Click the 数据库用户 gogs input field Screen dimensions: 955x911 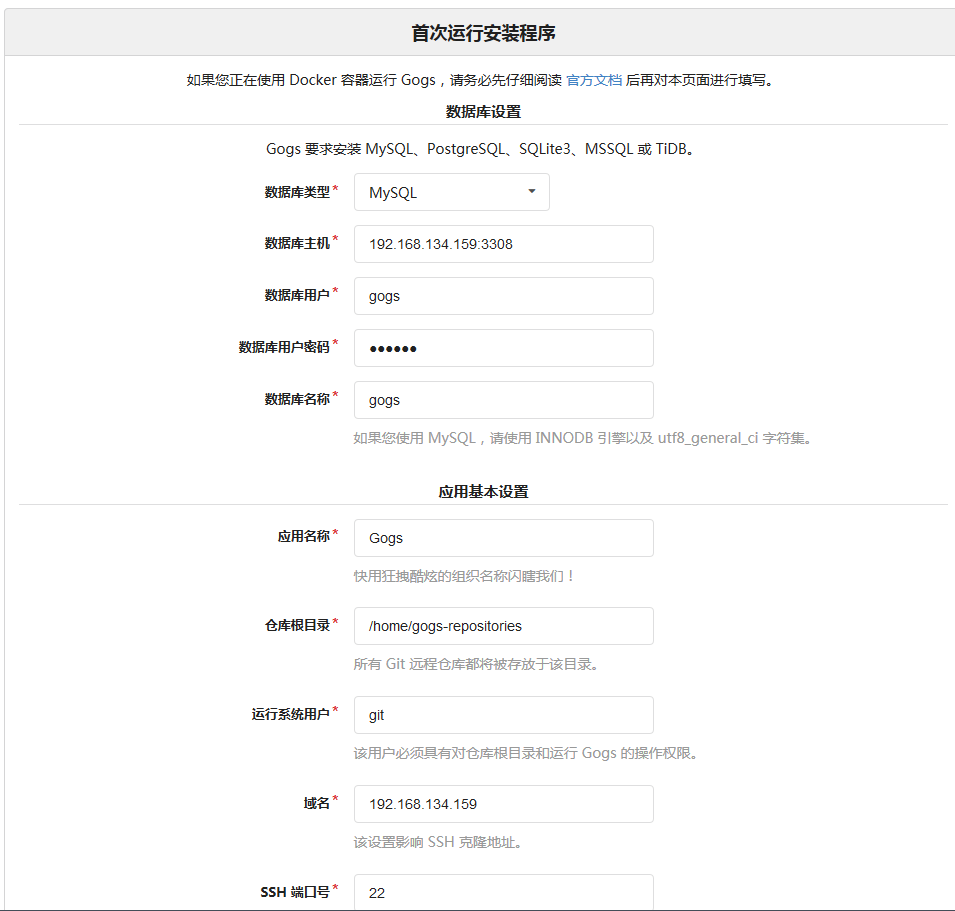504,296
